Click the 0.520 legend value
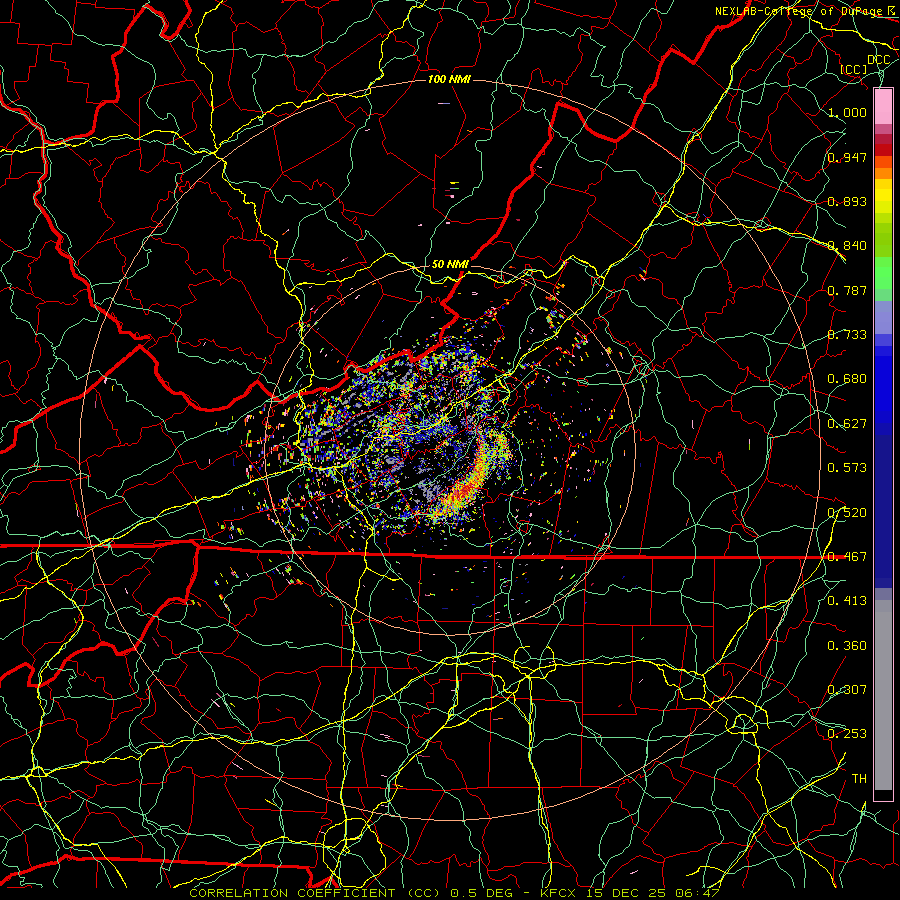 847,513
